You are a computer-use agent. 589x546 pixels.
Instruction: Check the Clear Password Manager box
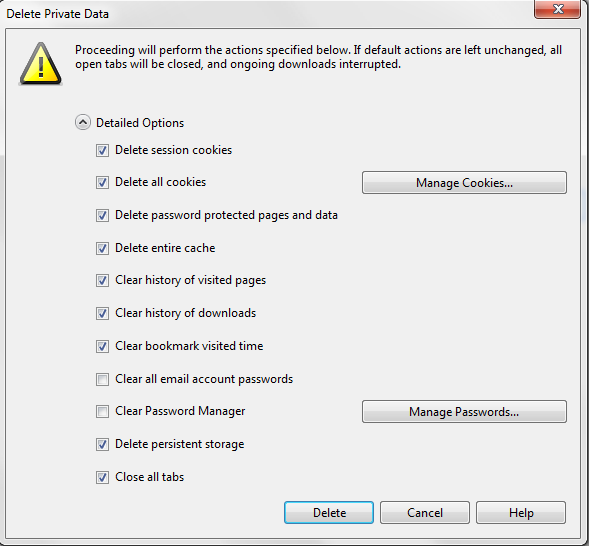[102, 412]
